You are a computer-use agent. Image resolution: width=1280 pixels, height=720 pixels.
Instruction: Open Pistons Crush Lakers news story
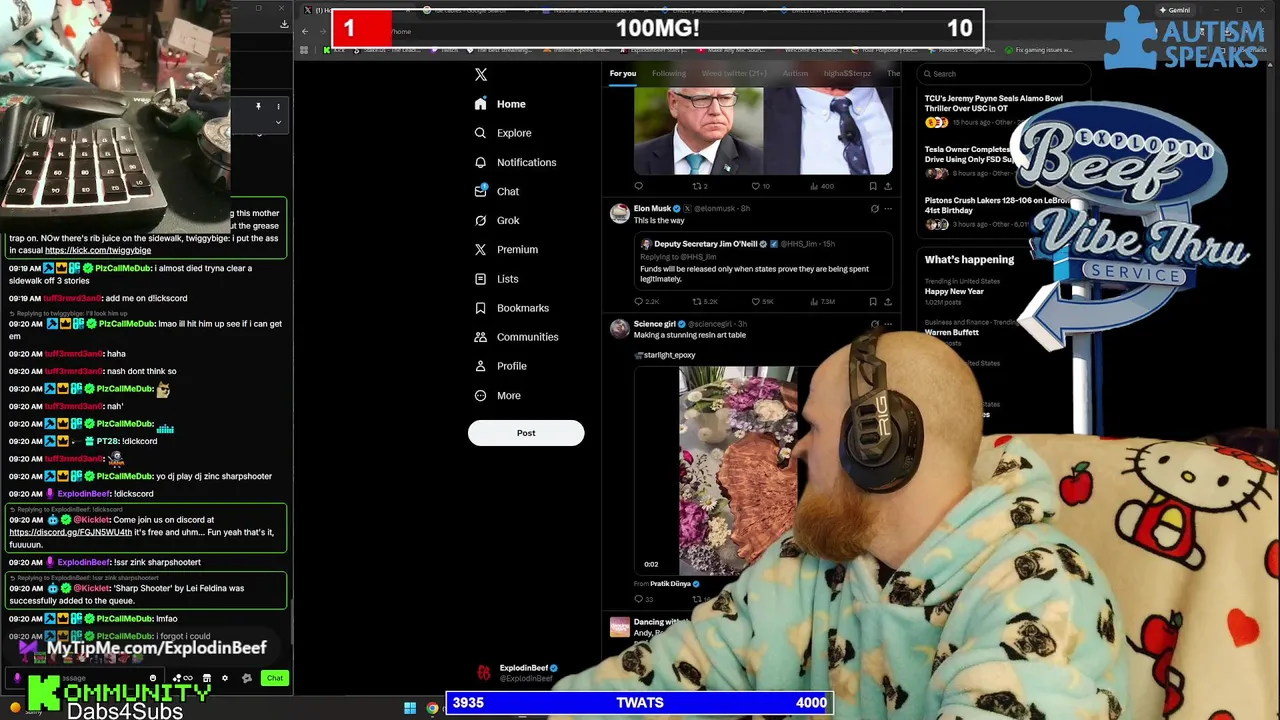[x=996, y=206]
